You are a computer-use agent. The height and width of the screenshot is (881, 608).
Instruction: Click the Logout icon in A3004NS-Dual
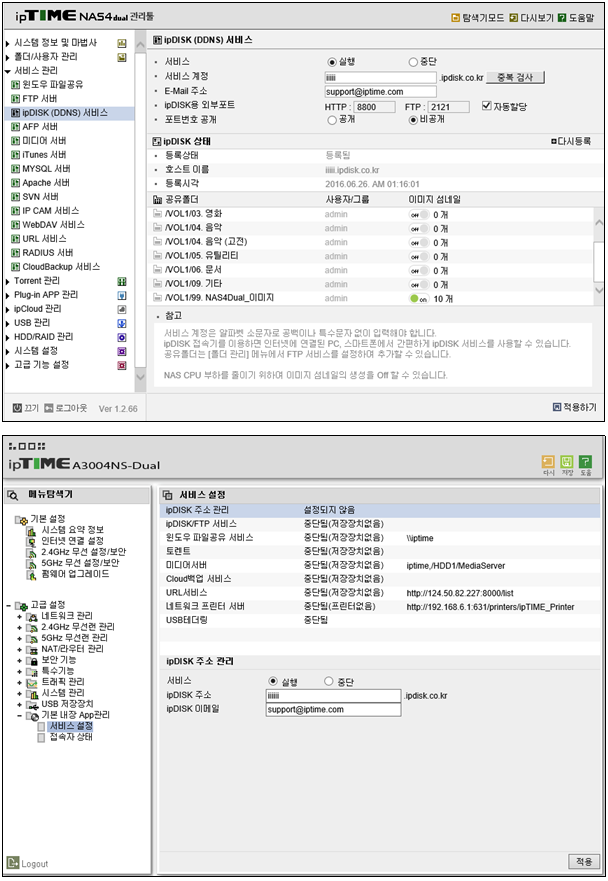(13, 862)
